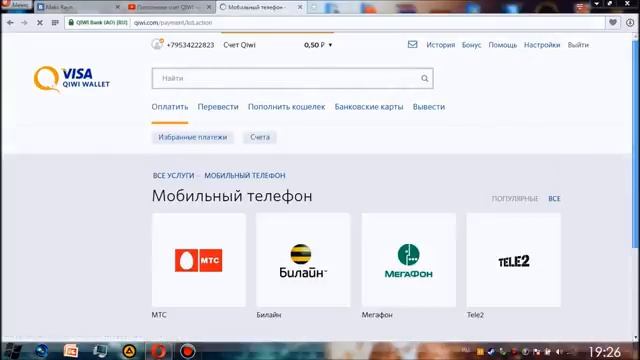Open the messages envelope icon
This screenshot has height=360, width=640.
click(x=412, y=44)
